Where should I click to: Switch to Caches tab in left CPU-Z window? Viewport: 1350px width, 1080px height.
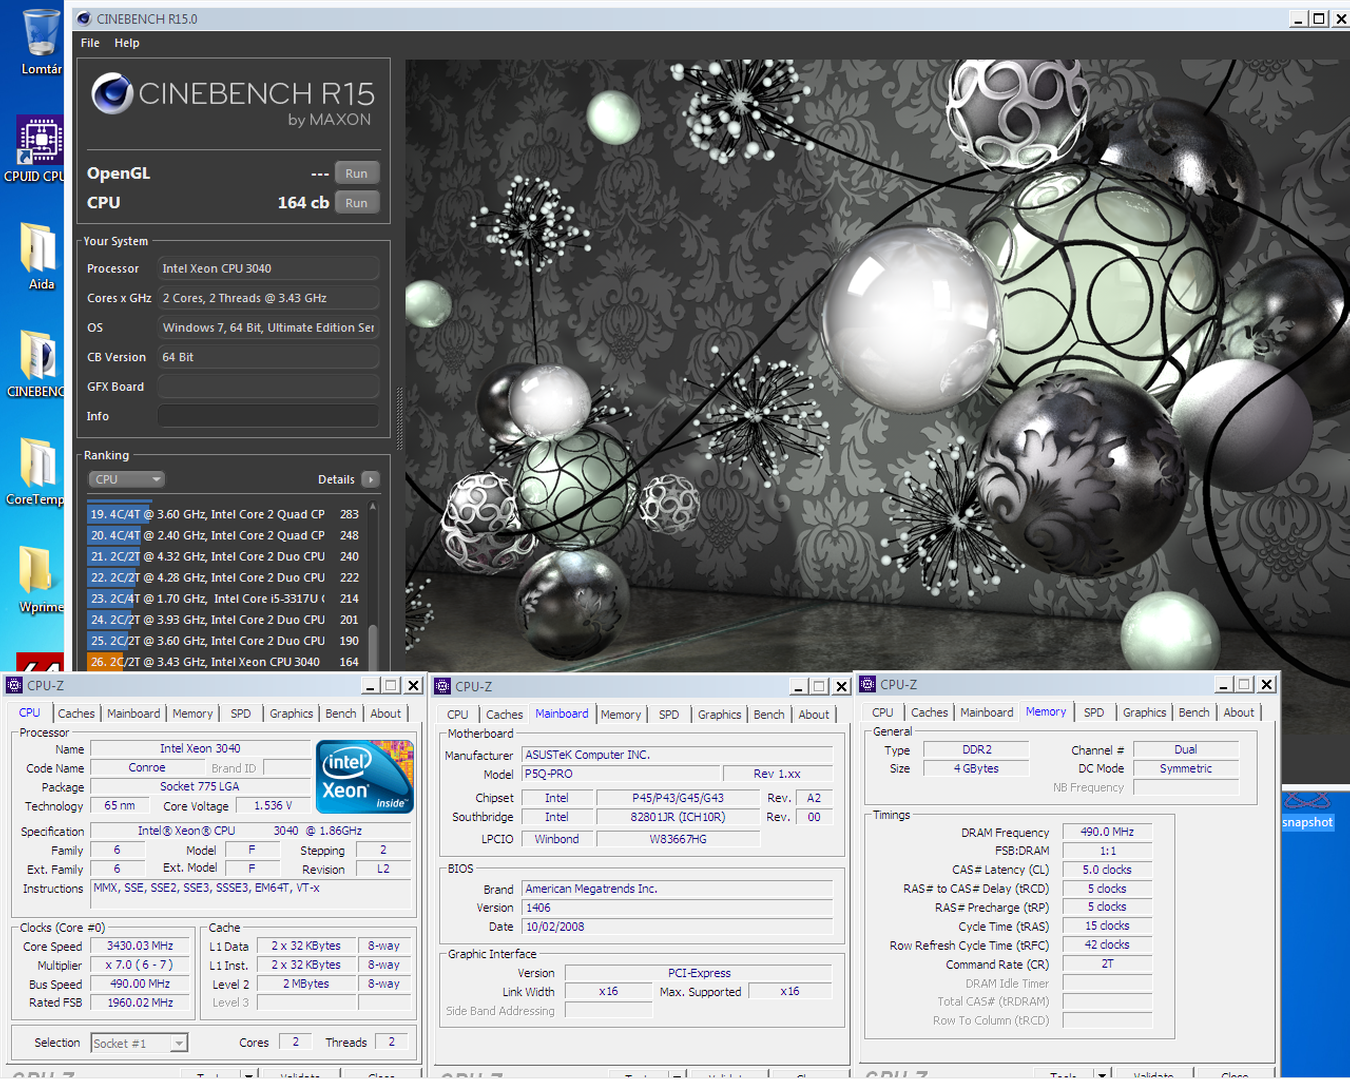click(x=76, y=713)
